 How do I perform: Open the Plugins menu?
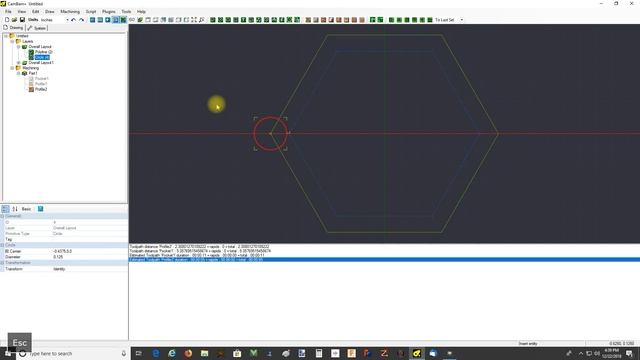click(x=109, y=11)
